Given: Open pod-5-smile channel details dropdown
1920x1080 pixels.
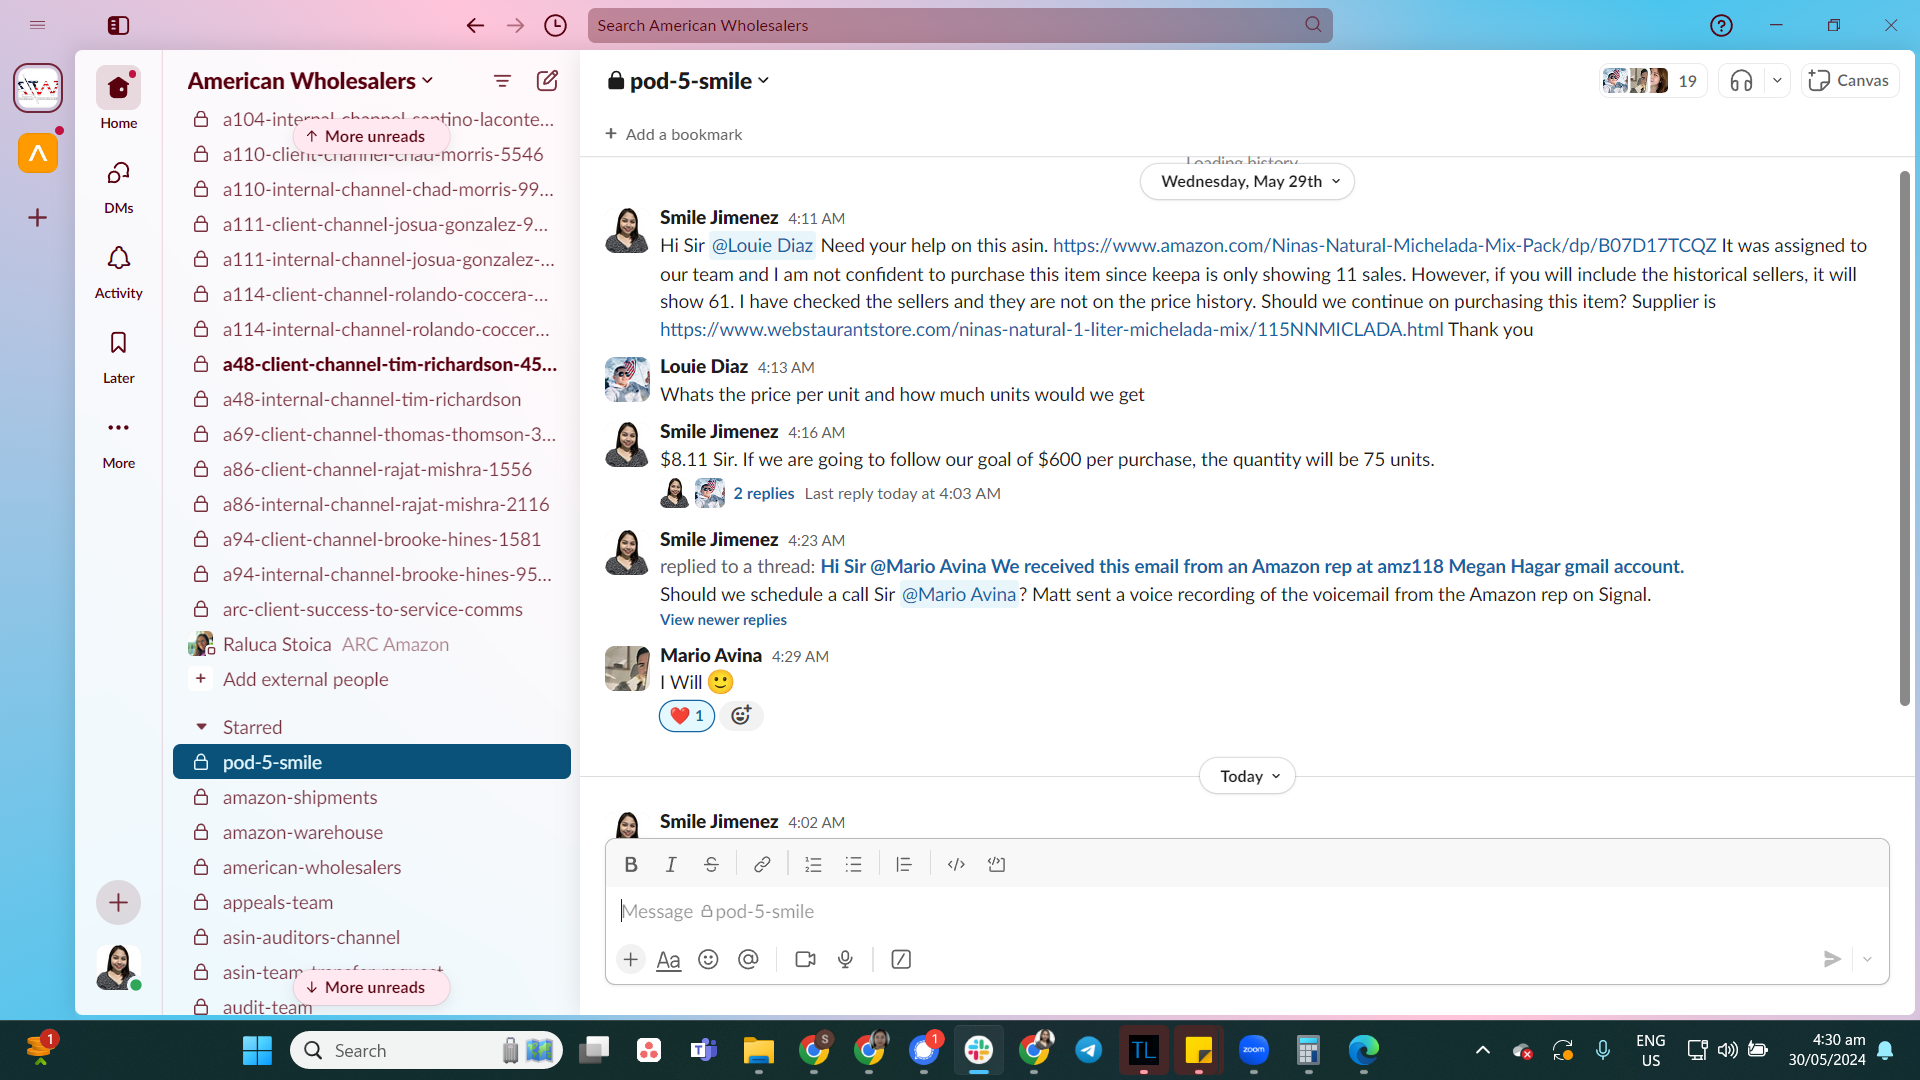Looking at the screenshot, I should click(x=688, y=81).
